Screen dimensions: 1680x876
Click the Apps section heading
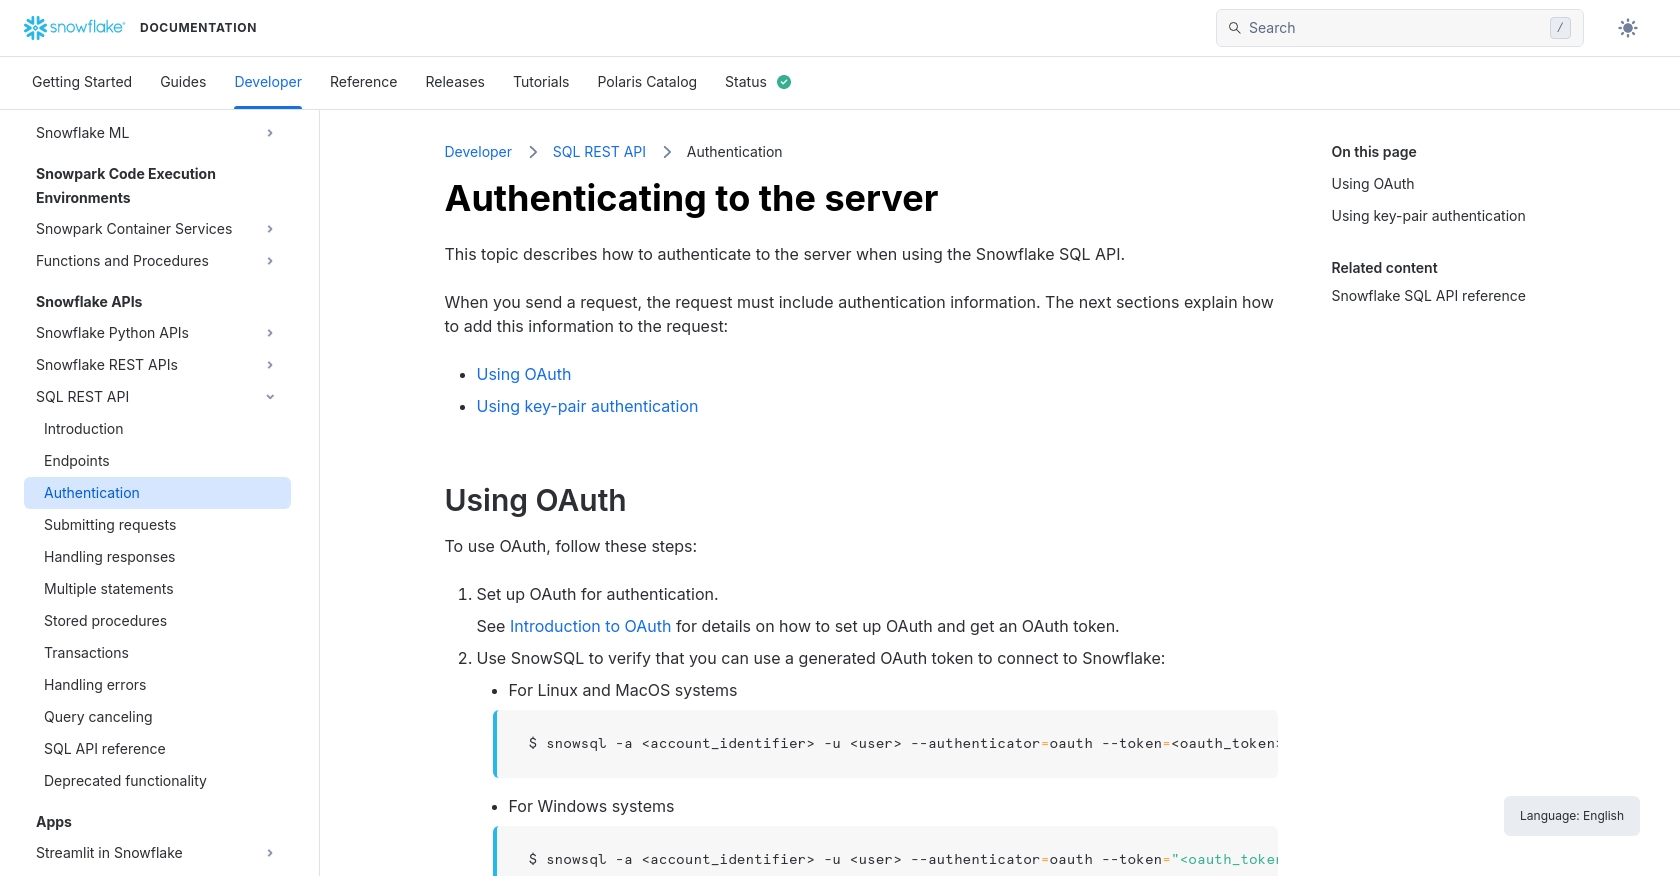coord(54,822)
